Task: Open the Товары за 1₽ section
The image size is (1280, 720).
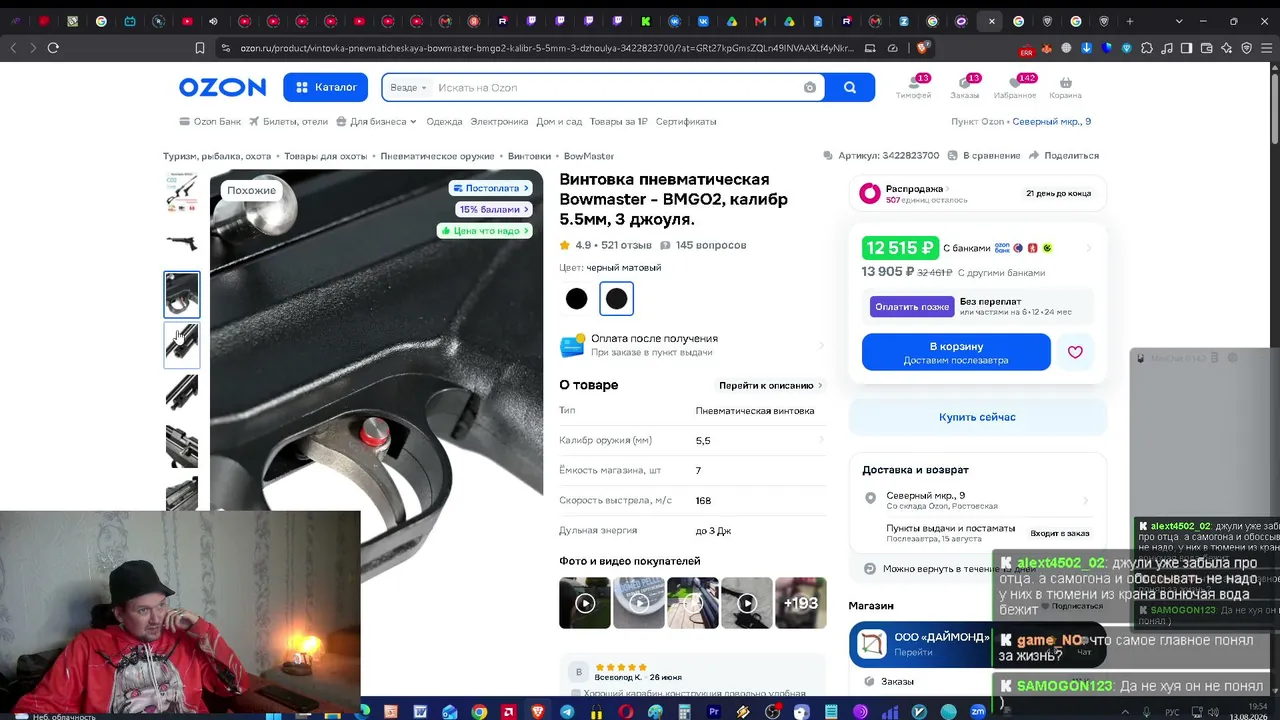Action: 618,122
